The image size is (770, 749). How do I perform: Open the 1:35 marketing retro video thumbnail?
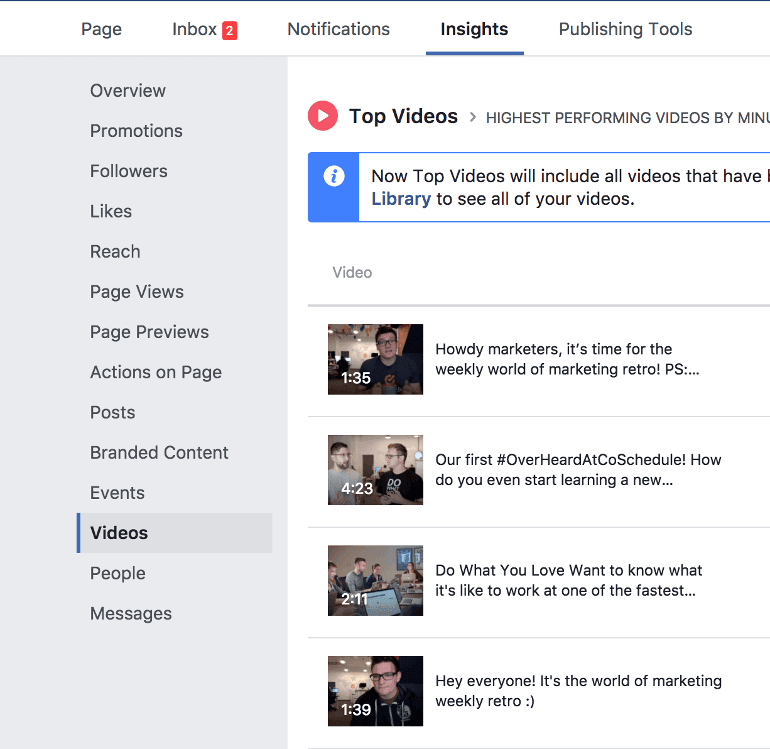(375, 359)
